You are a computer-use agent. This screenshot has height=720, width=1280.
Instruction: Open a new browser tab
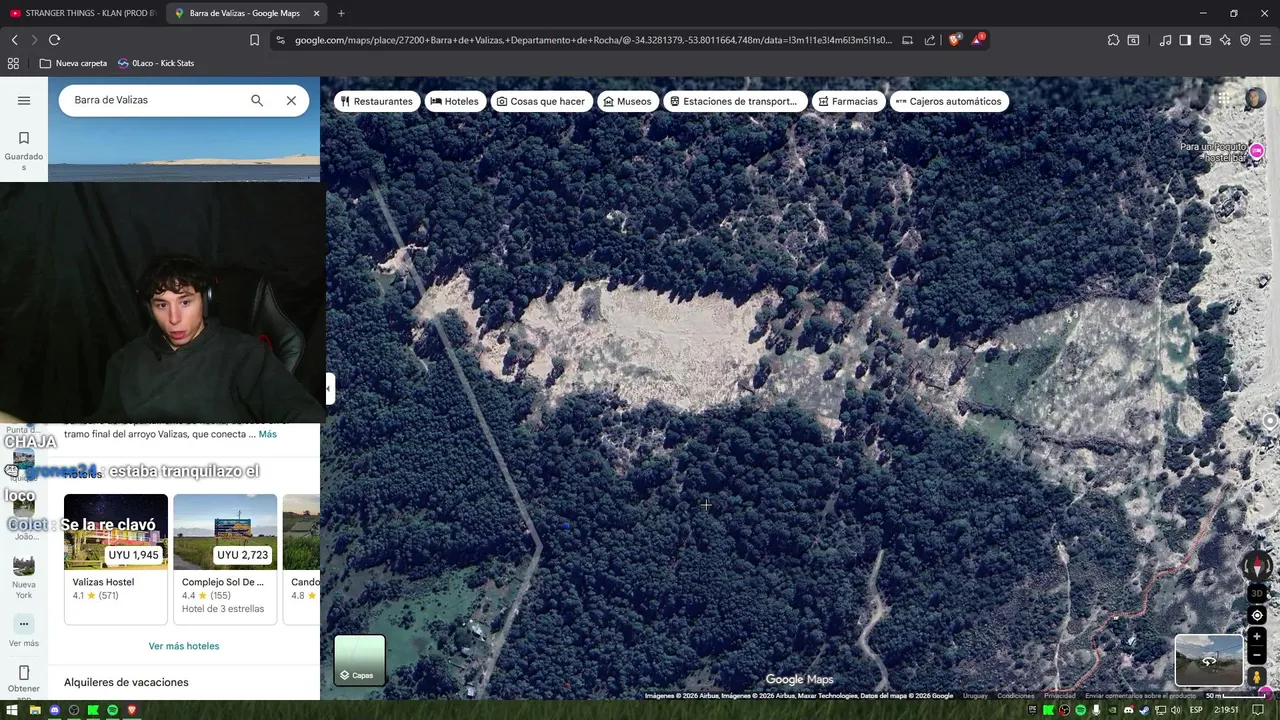(341, 13)
